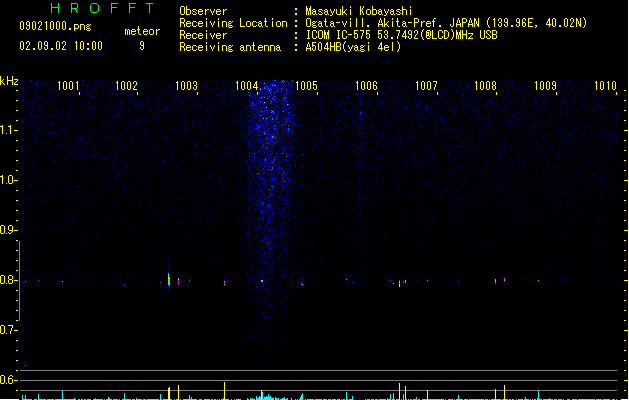Screen dimensions: 629x400
Task: Select the Ogata-vill. Akita-Pref. JAPAN location text
Action: 446,23
